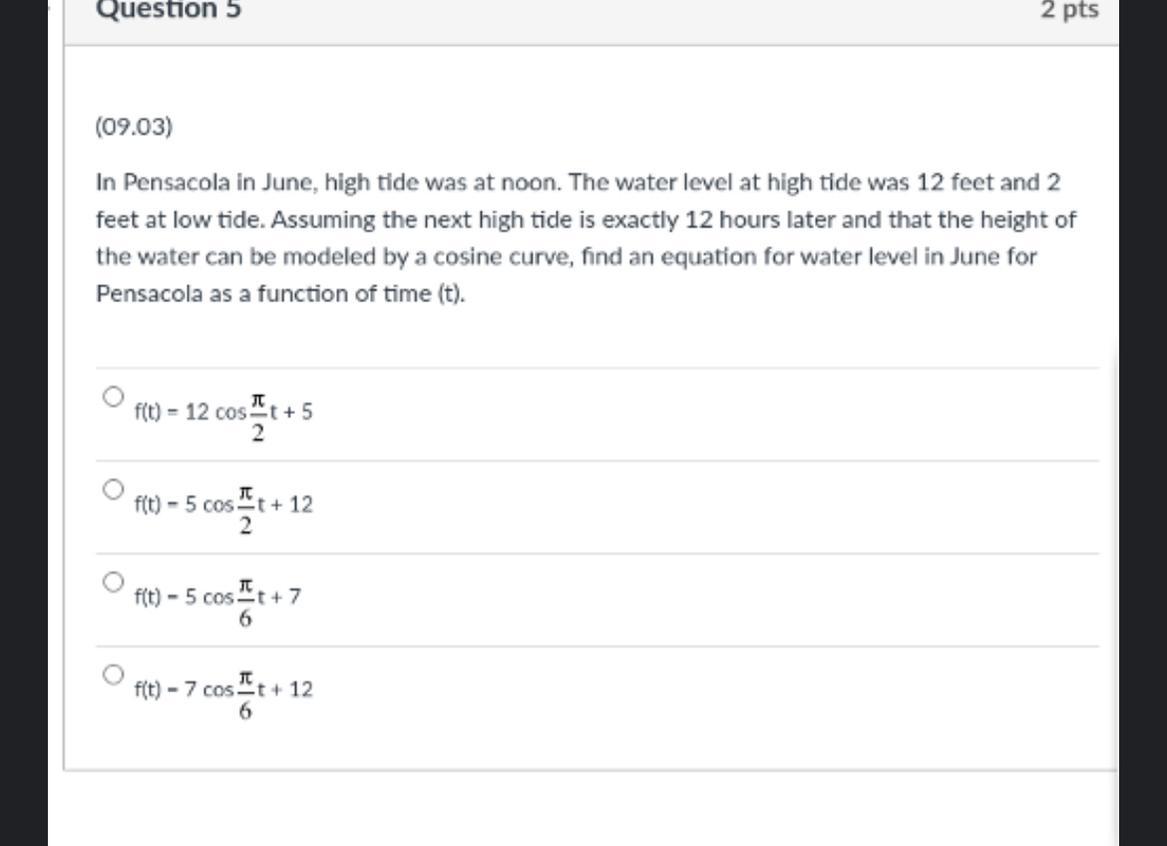This screenshot has width=1167, height=846.
Task: Select the formula text of the first option
Action: coord(222,412)
